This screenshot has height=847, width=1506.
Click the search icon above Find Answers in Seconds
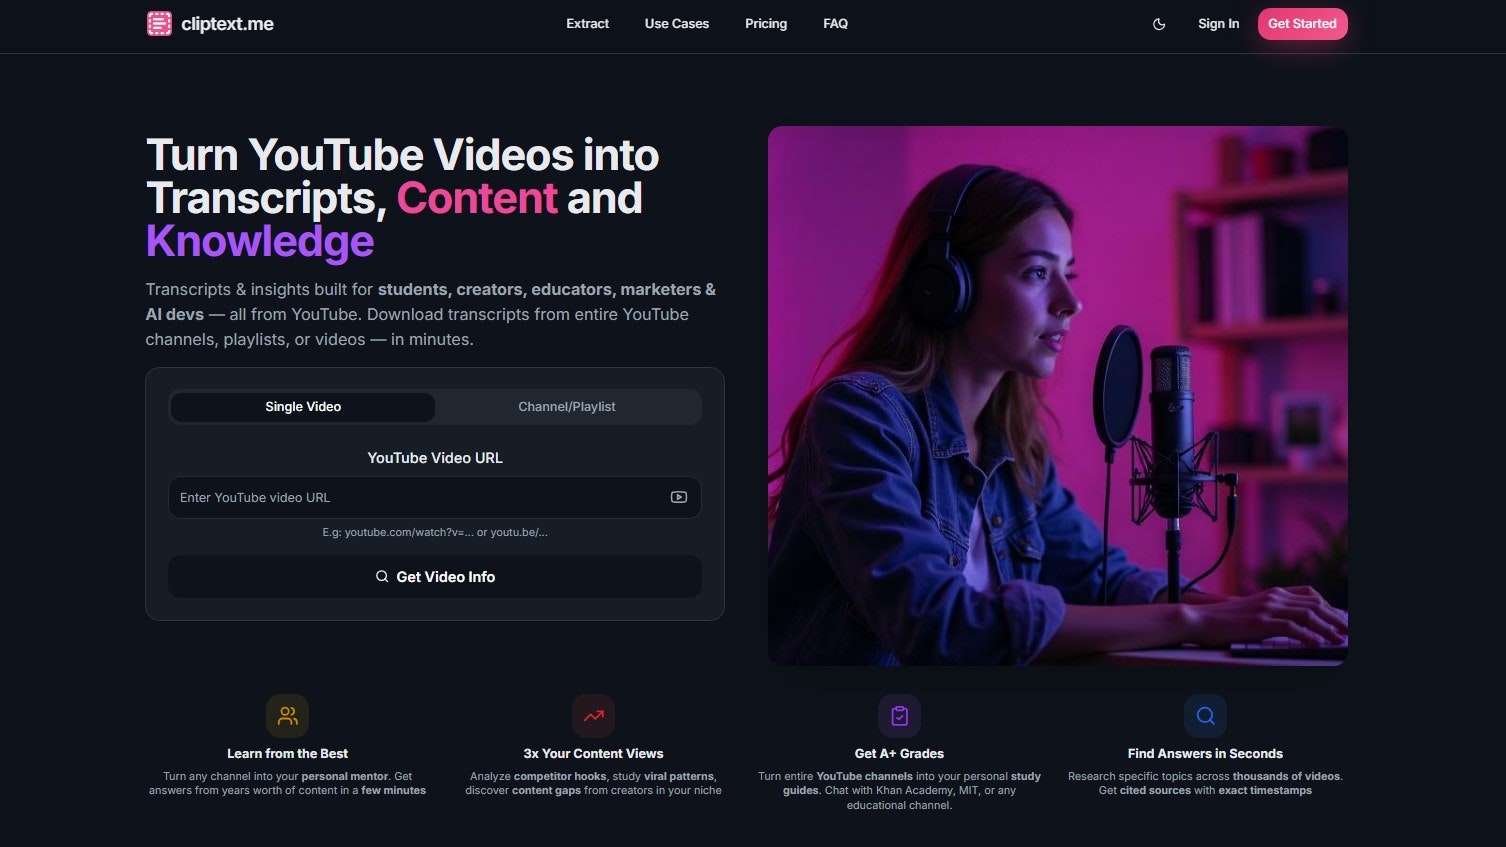pyautogui.click(x=1205, y=715)
